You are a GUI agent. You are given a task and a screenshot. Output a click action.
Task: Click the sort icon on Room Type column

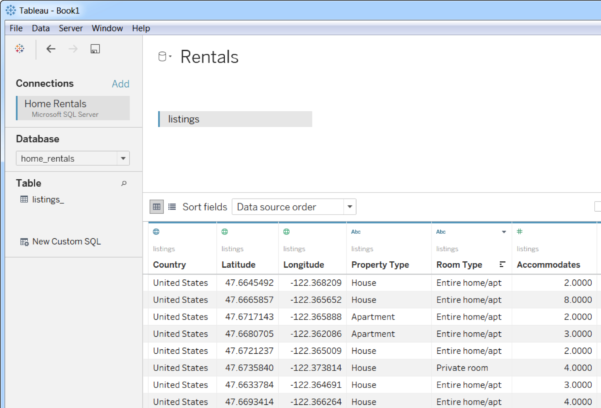click(501, 265)
